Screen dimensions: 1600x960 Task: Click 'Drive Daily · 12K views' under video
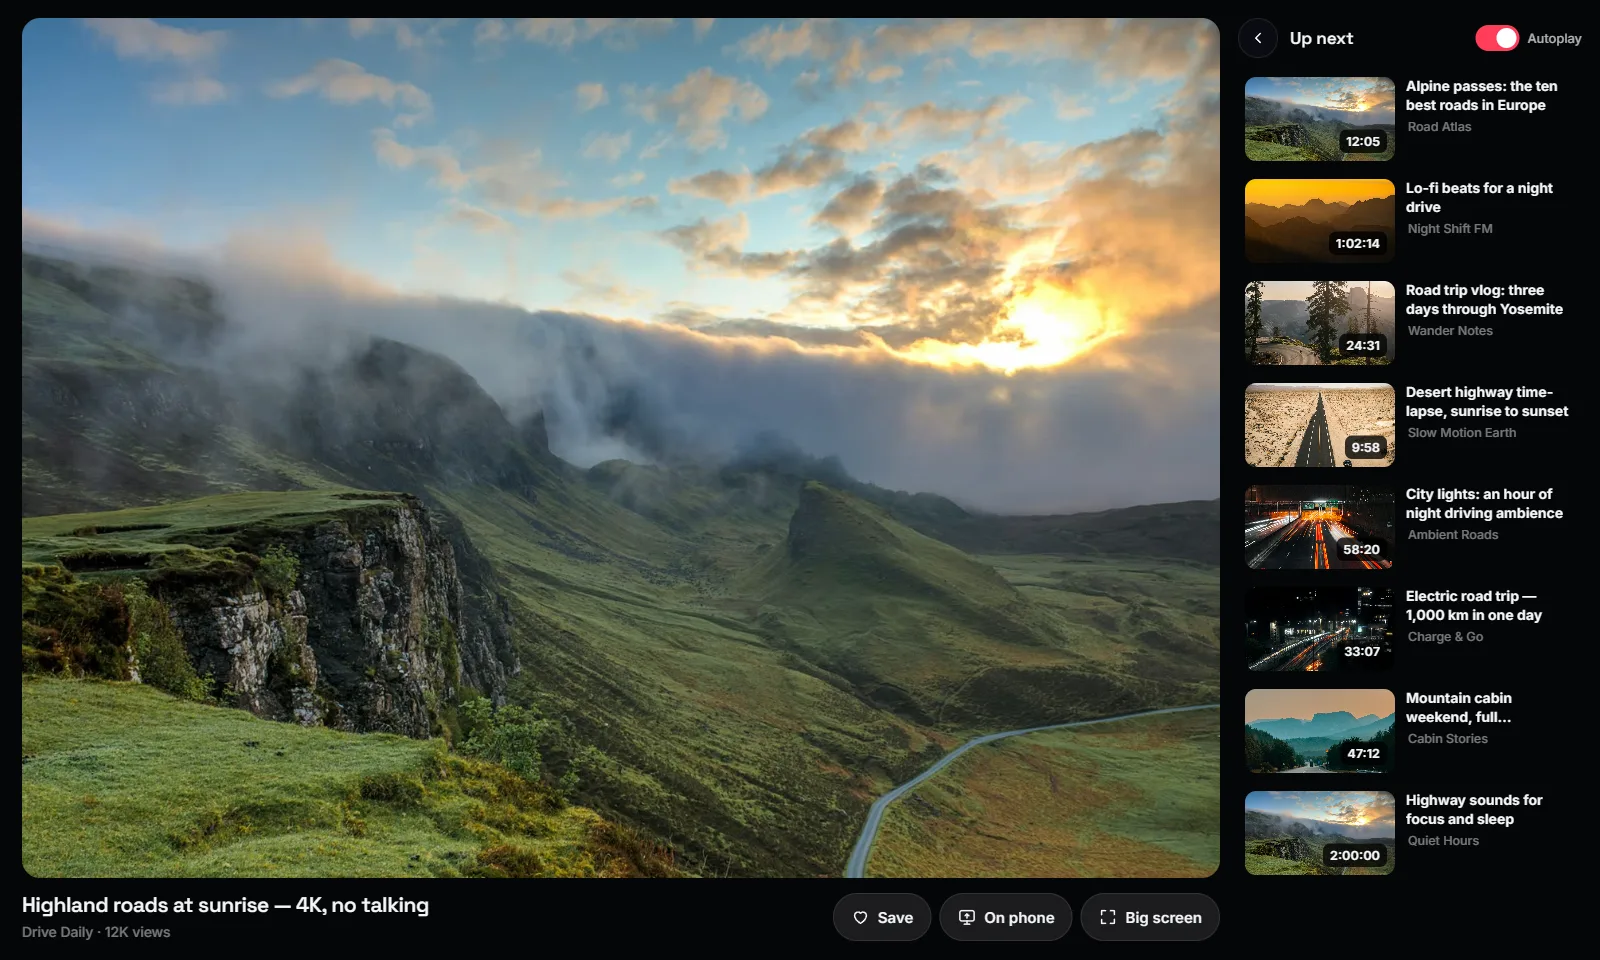pyautogui.click(x=96, y=932)
